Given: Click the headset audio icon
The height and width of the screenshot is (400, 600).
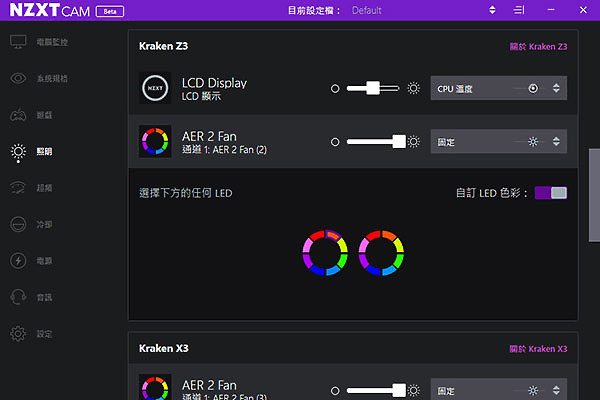Looking at the screenshot, I should [x=18, y=297].
